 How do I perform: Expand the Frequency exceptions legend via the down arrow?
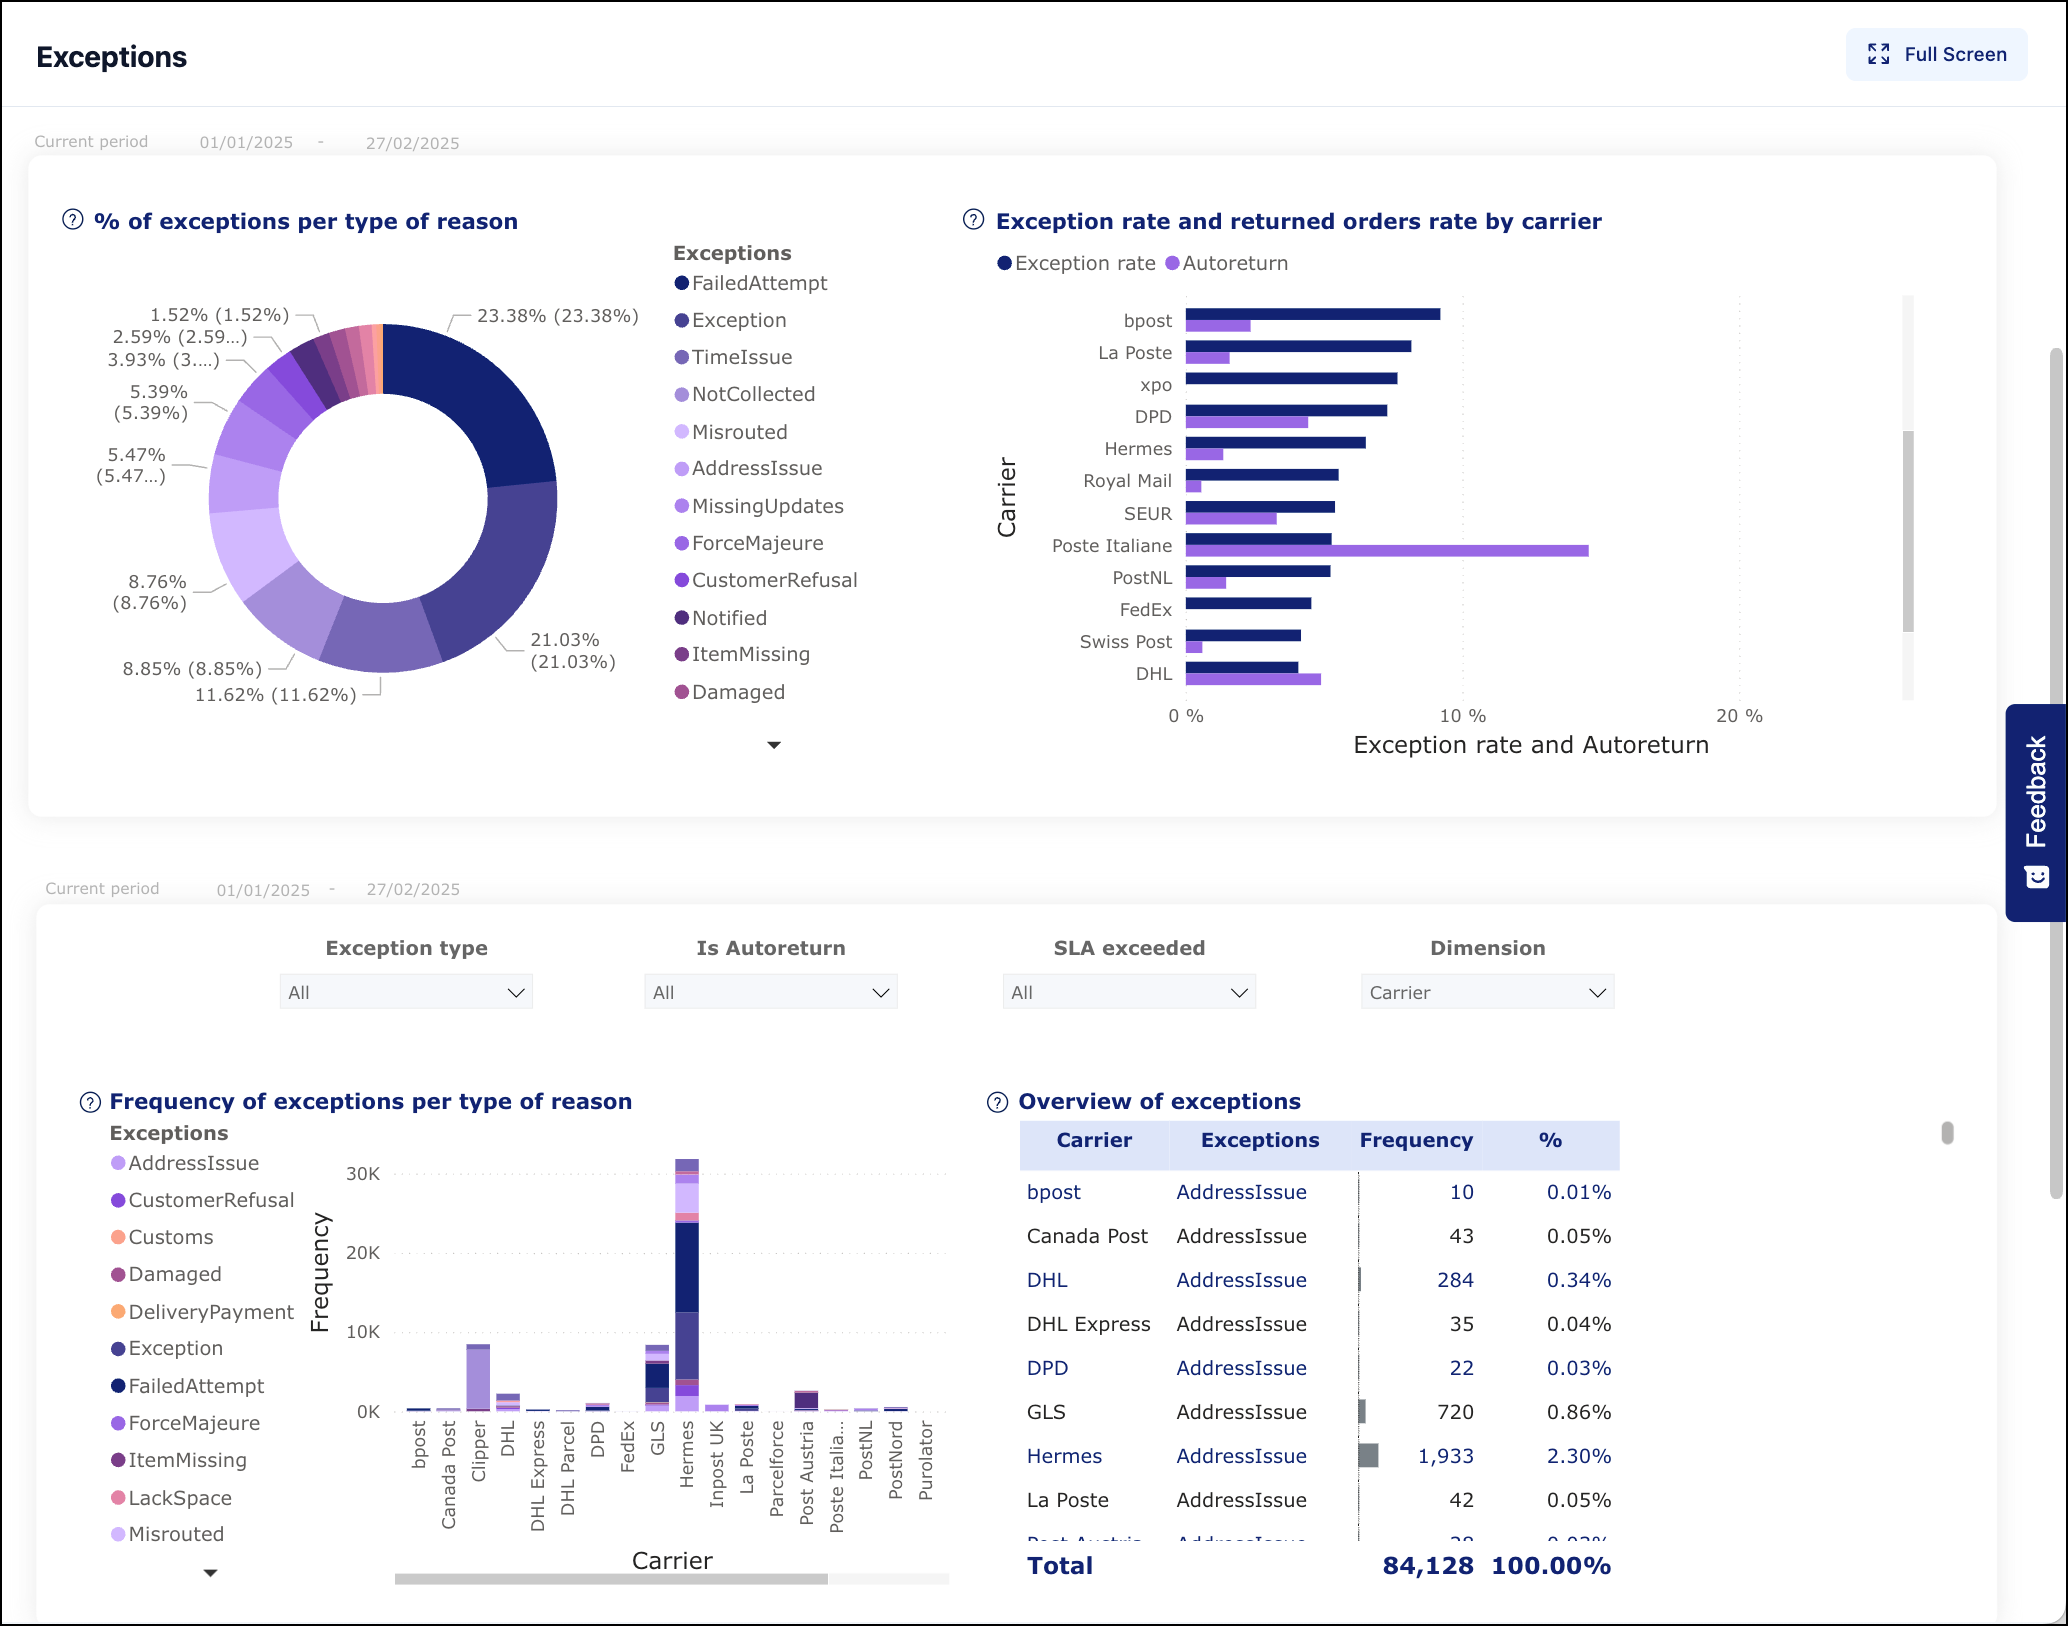[x=209, y=1572]
